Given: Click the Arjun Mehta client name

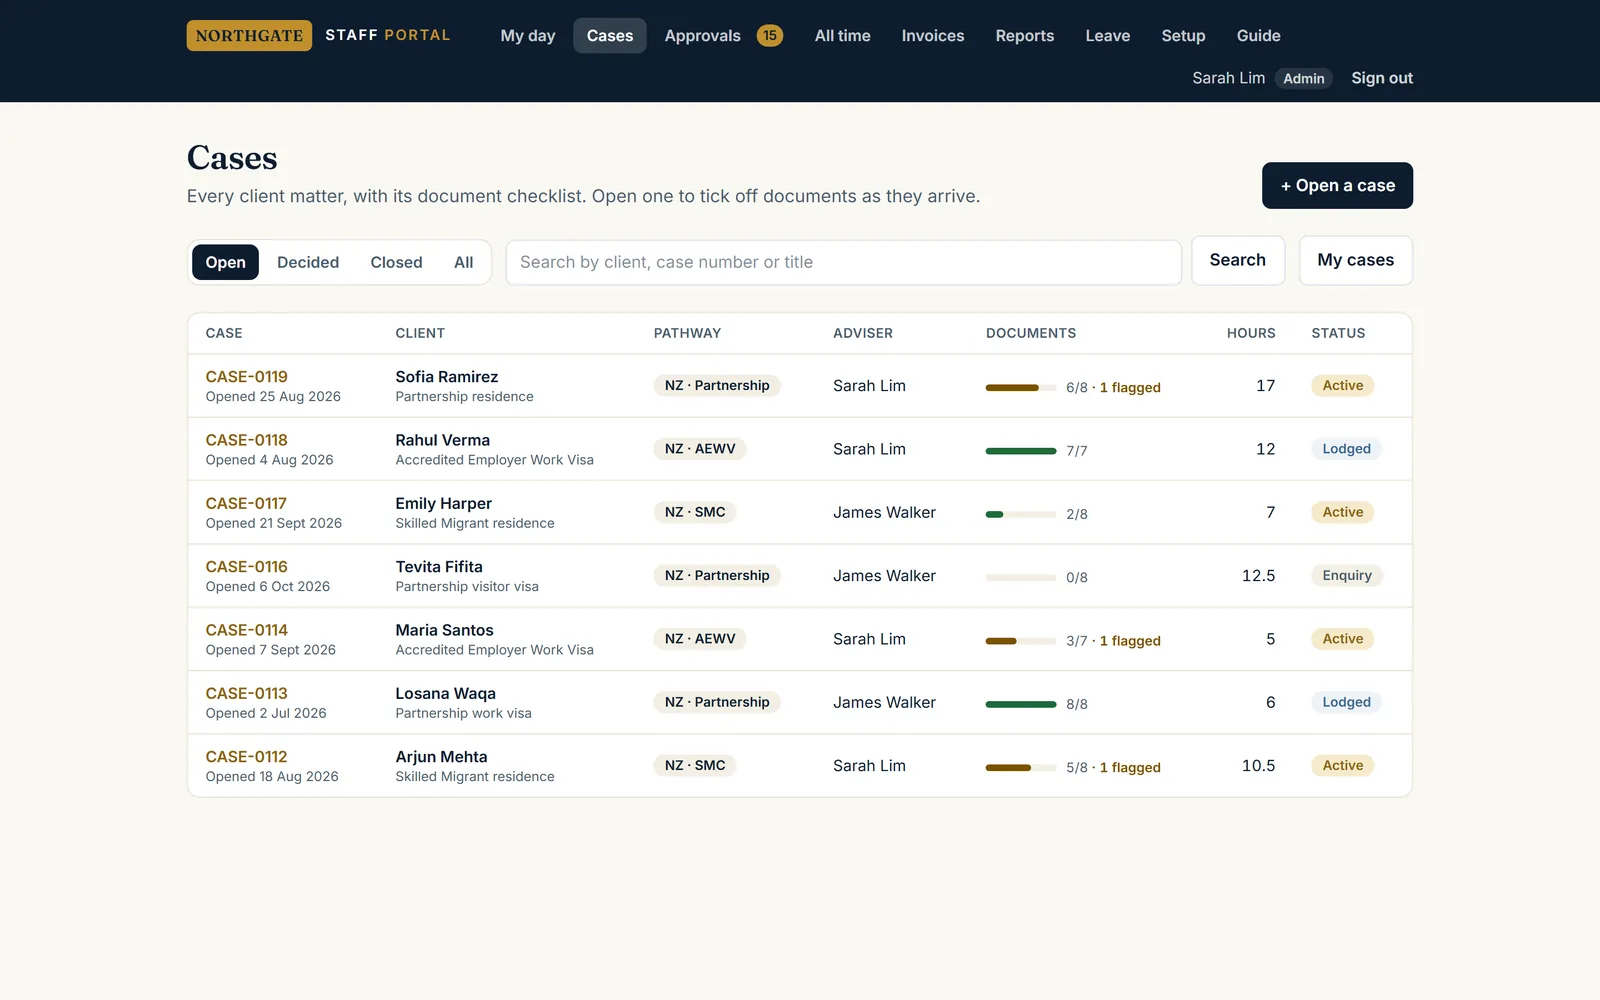Looking at the screenshot, I should [x=441, y=757].
